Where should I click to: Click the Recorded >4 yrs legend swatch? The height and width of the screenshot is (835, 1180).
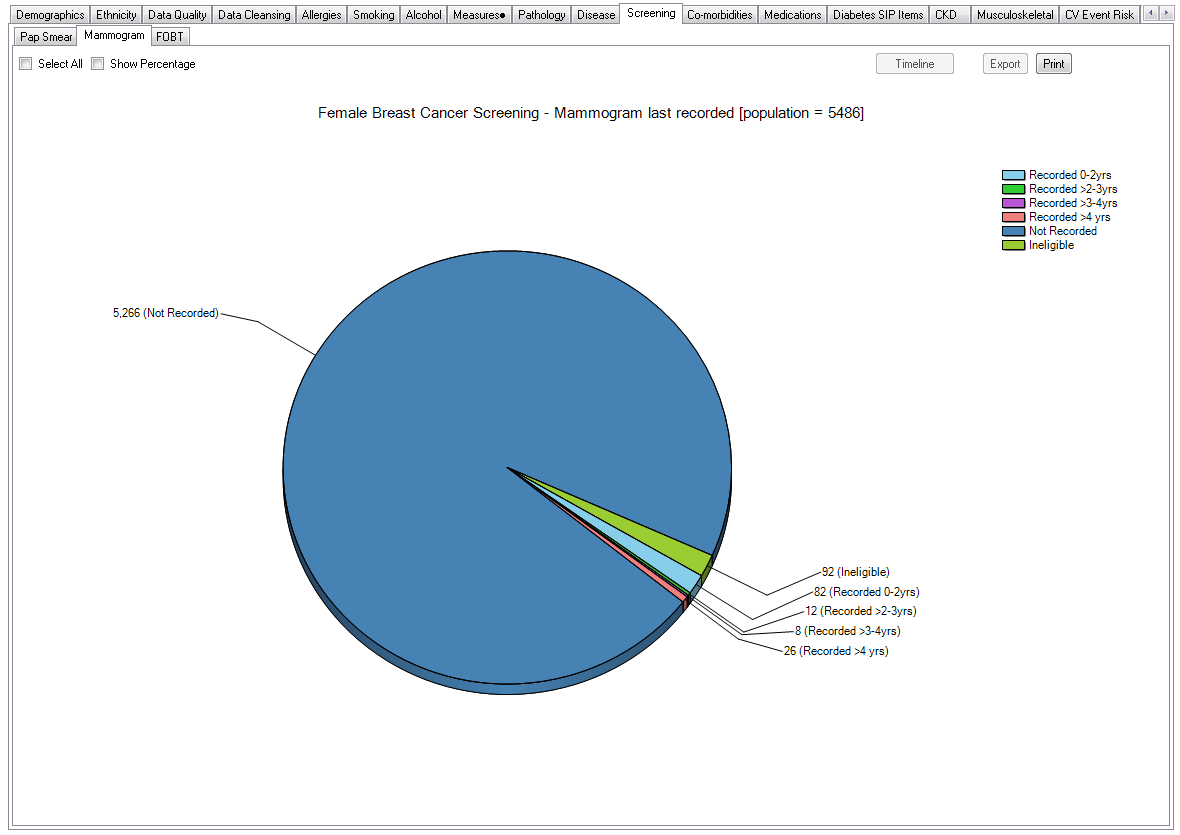(x=1013, y=217)
